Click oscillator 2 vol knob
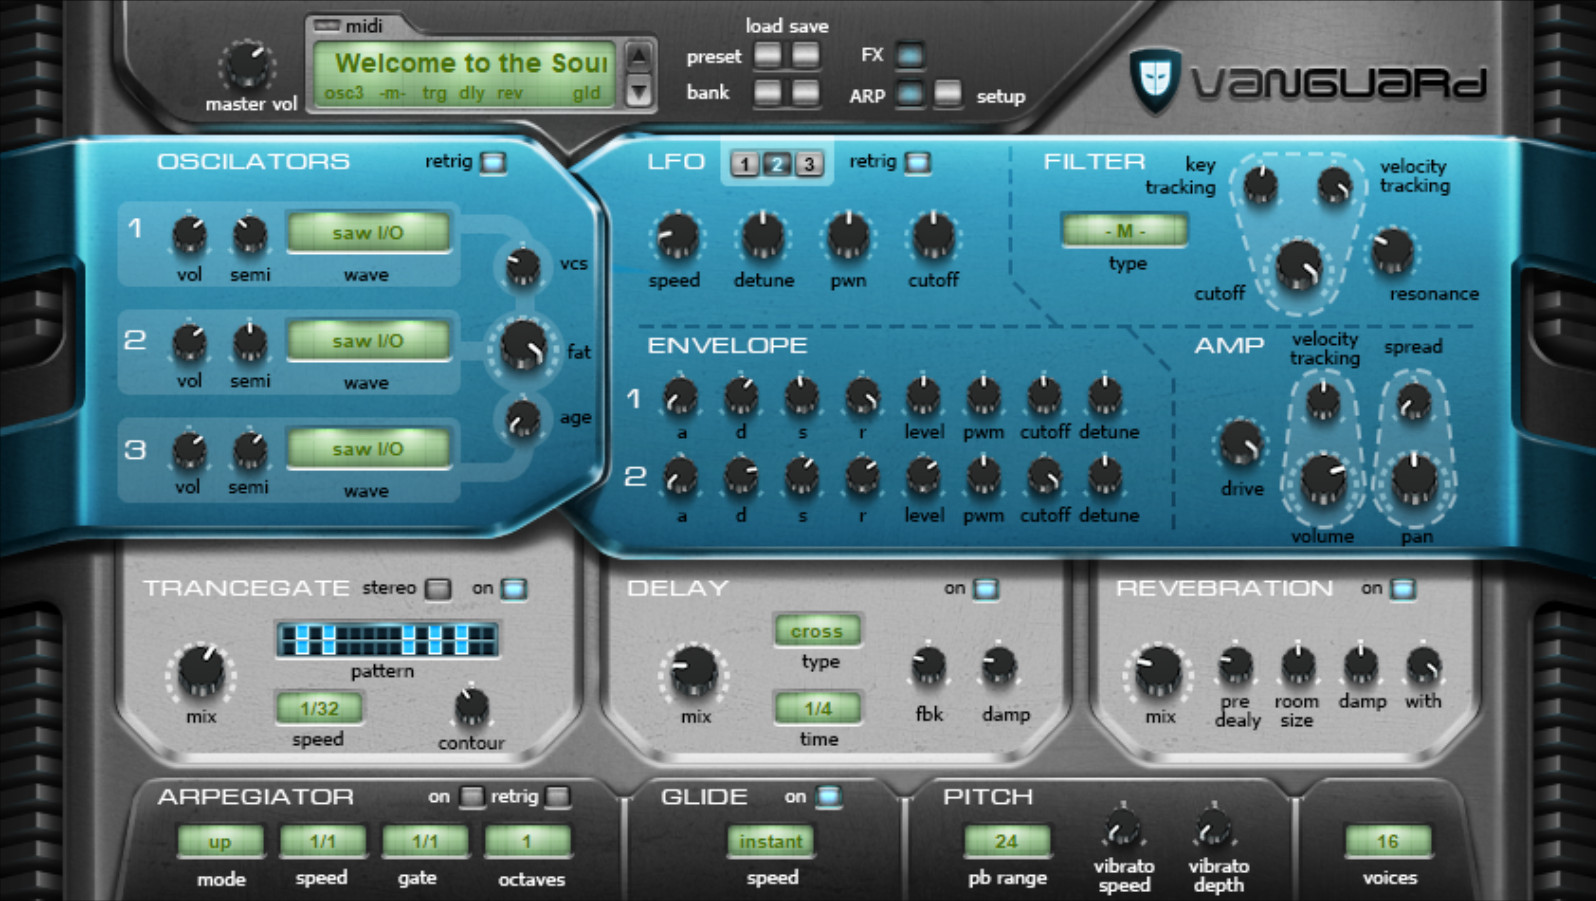Screen dimensions: 1596x901 pos(189,343)
